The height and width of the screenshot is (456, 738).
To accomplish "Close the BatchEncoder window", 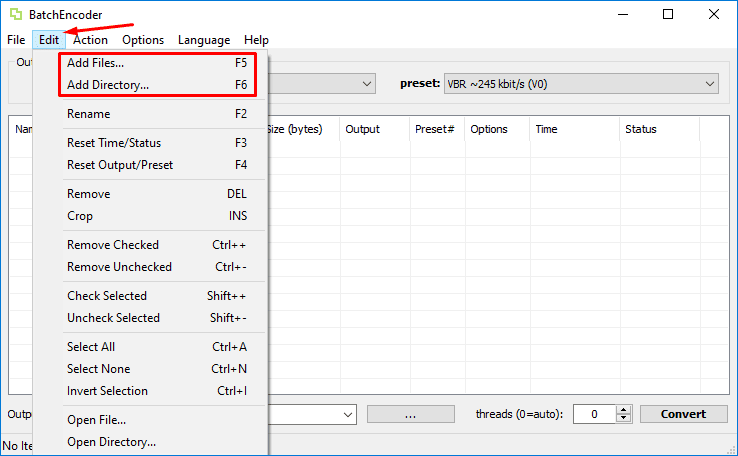I will click(x=714, y=15).
